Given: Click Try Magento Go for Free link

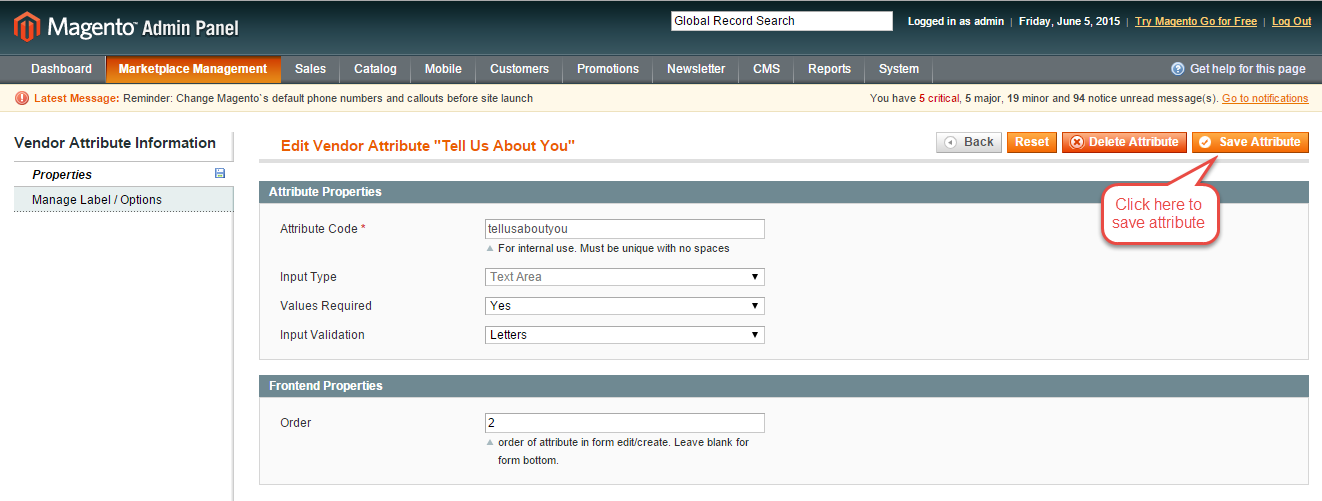Looking at the screenshot, I should click(x=1196, y=21).
